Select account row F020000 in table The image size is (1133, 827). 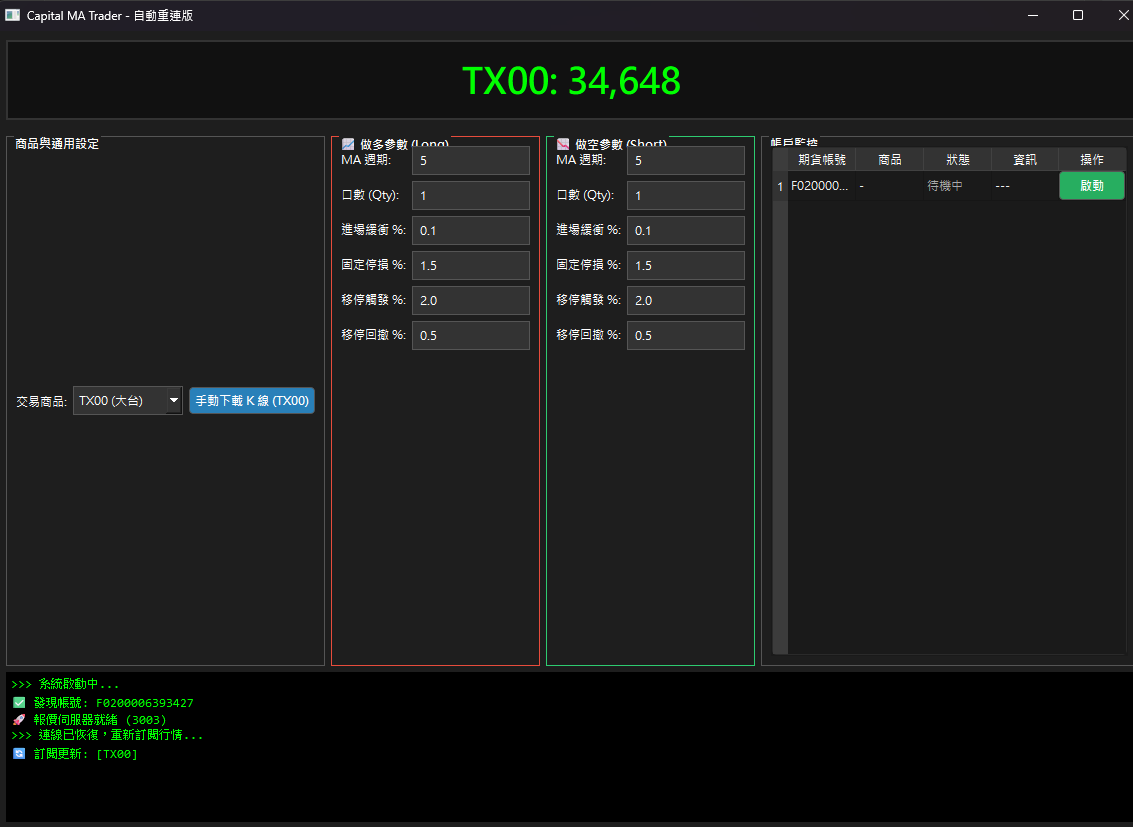[819, 186]
